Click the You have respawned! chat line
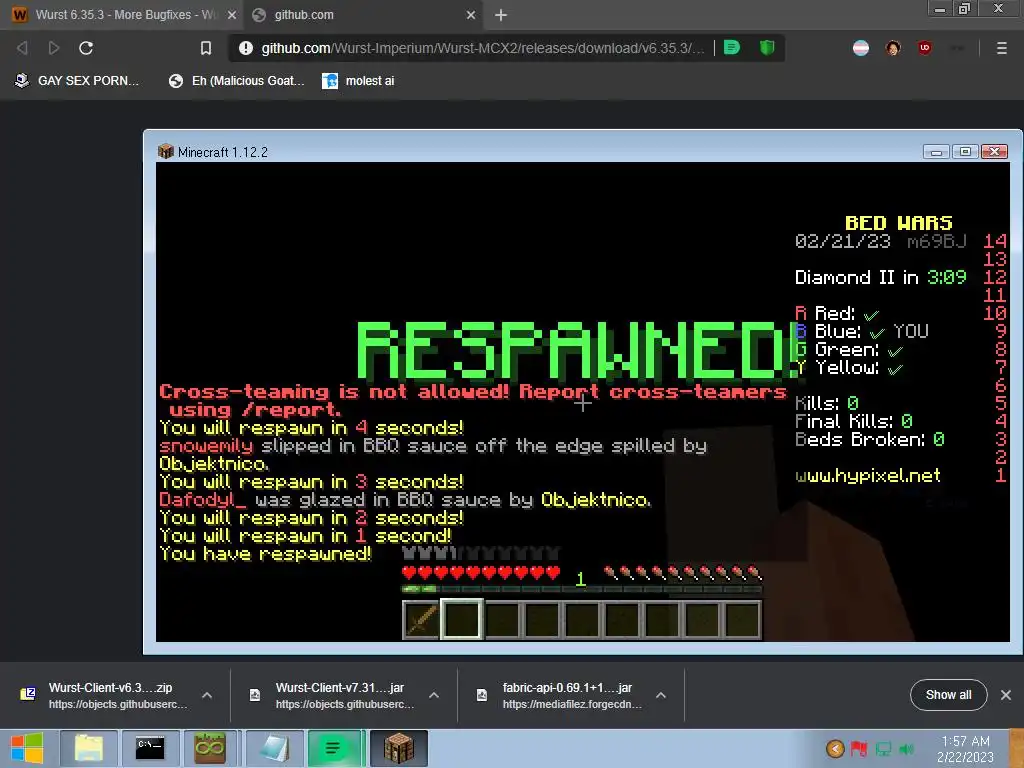 [x=265, y=554]
